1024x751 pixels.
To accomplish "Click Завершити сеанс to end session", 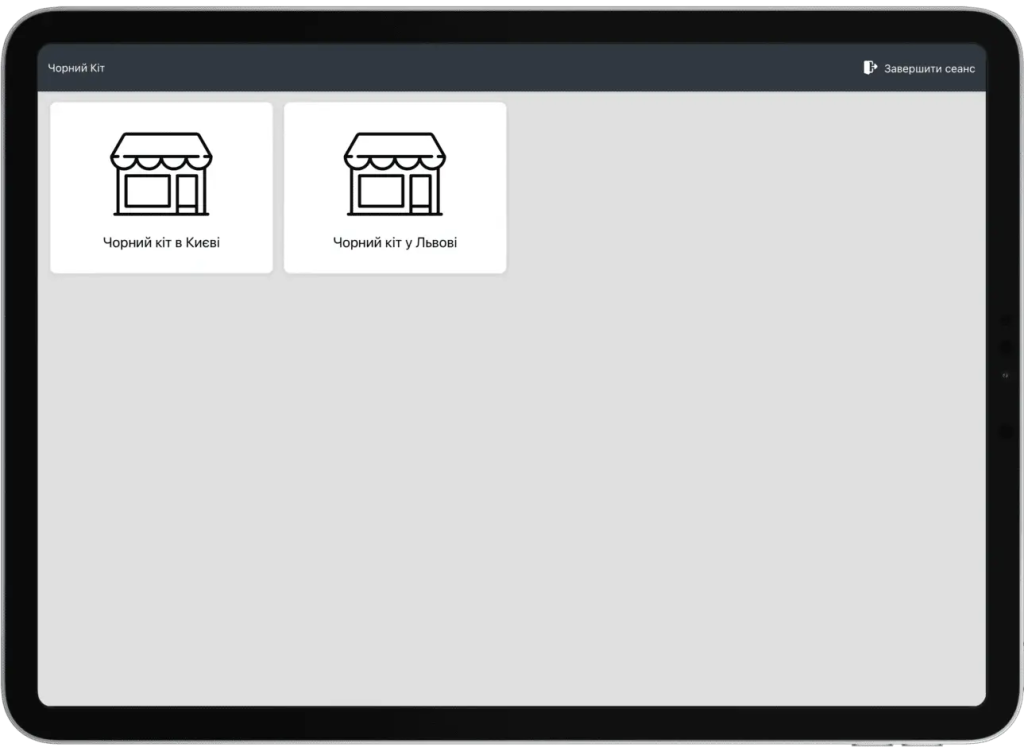I will (929, 69).
